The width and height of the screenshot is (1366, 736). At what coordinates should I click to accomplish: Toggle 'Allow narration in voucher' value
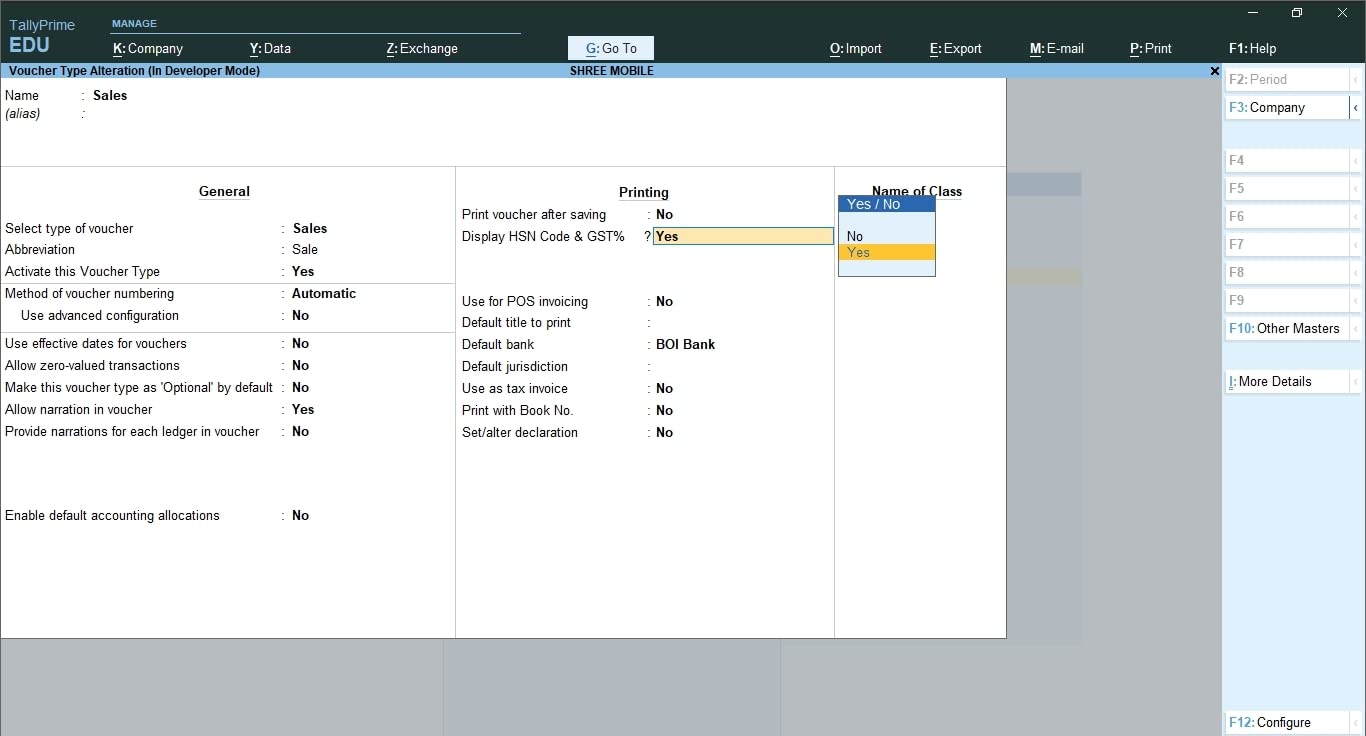[x=303, y=410]
